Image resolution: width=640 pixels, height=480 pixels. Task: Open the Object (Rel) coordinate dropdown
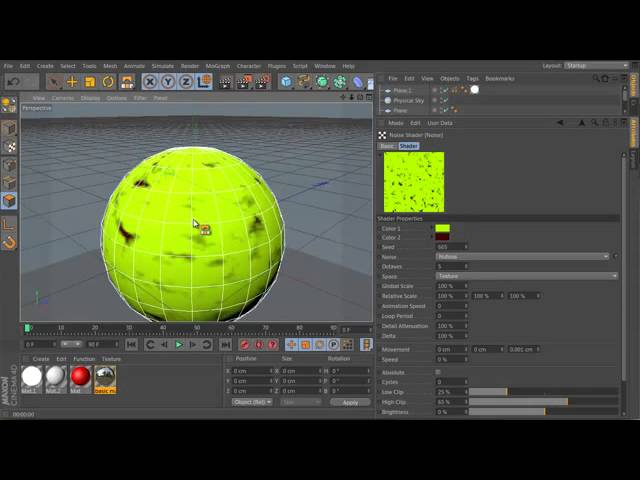(252, 402)
